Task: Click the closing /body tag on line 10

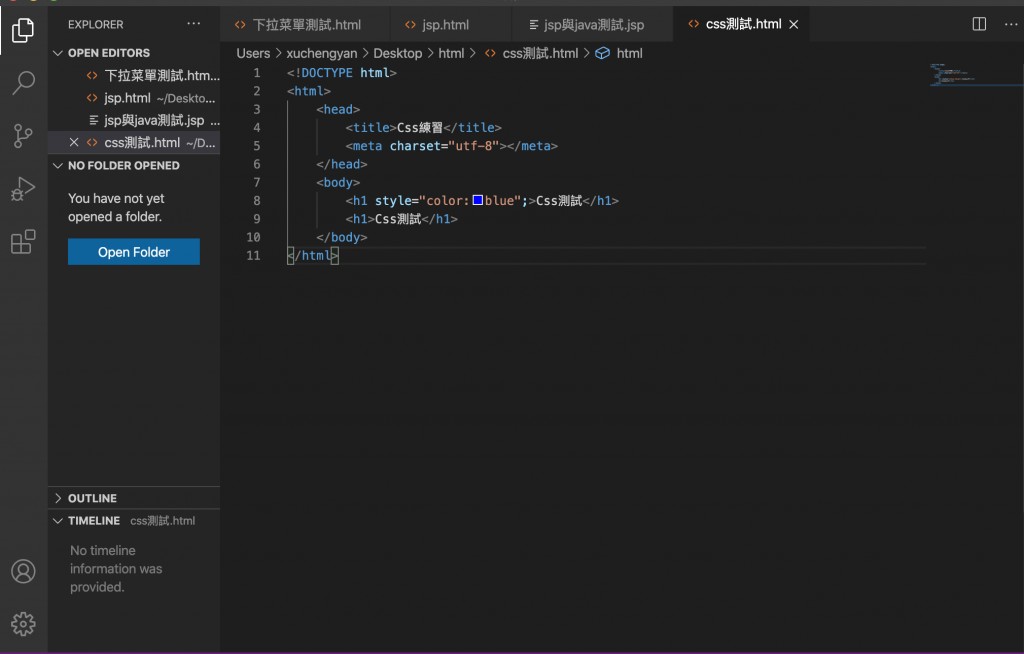Action: (342, 237)
